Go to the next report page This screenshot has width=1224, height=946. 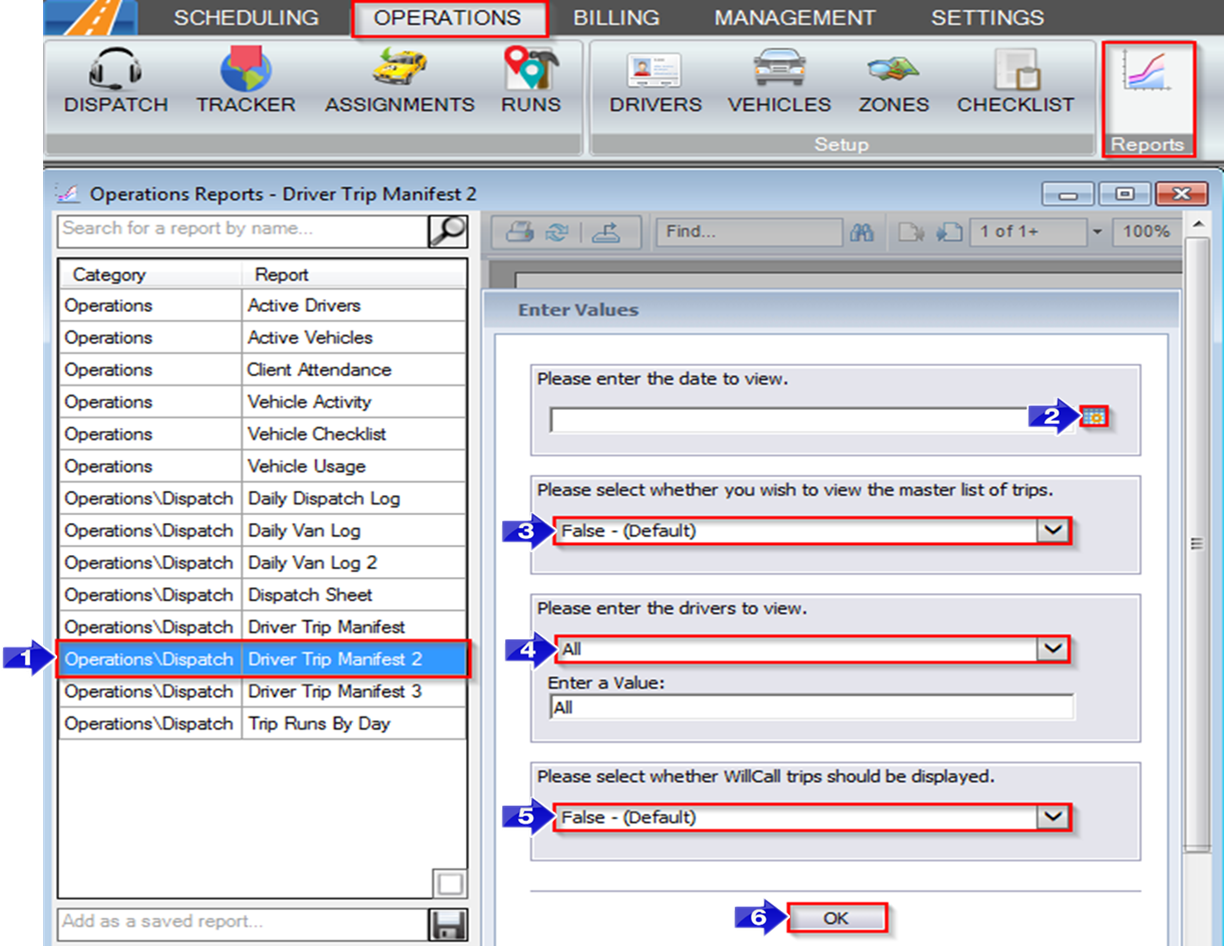pos(949,232)
